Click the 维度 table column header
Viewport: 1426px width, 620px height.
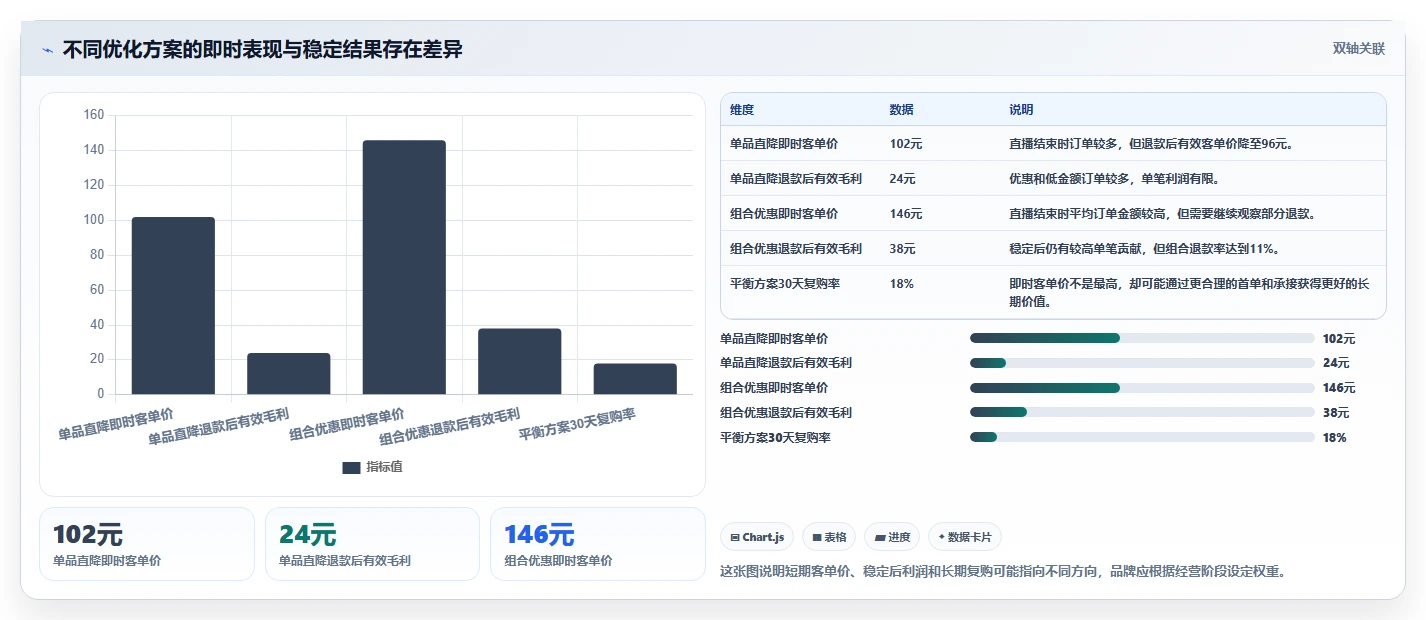pyautogui.click(x=742, y=110)
